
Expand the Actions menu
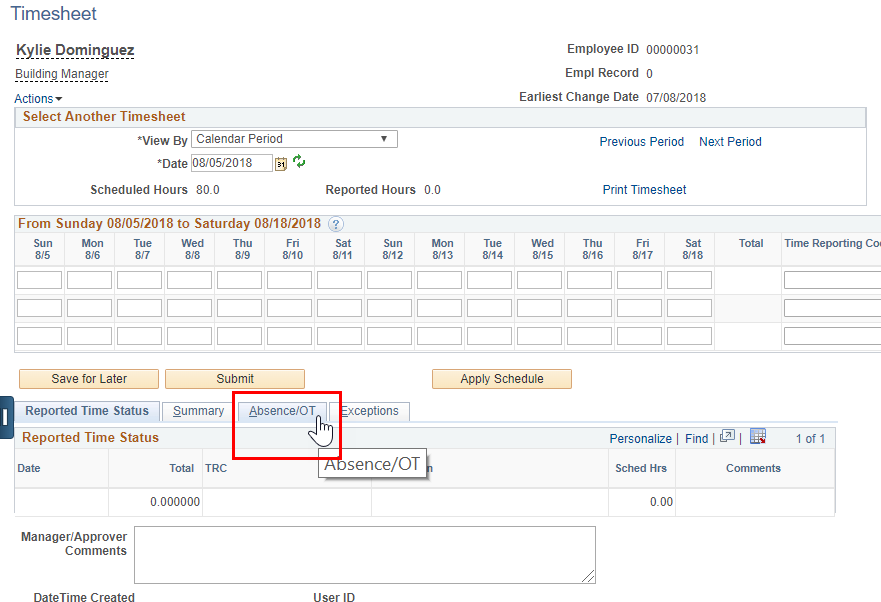35,98
